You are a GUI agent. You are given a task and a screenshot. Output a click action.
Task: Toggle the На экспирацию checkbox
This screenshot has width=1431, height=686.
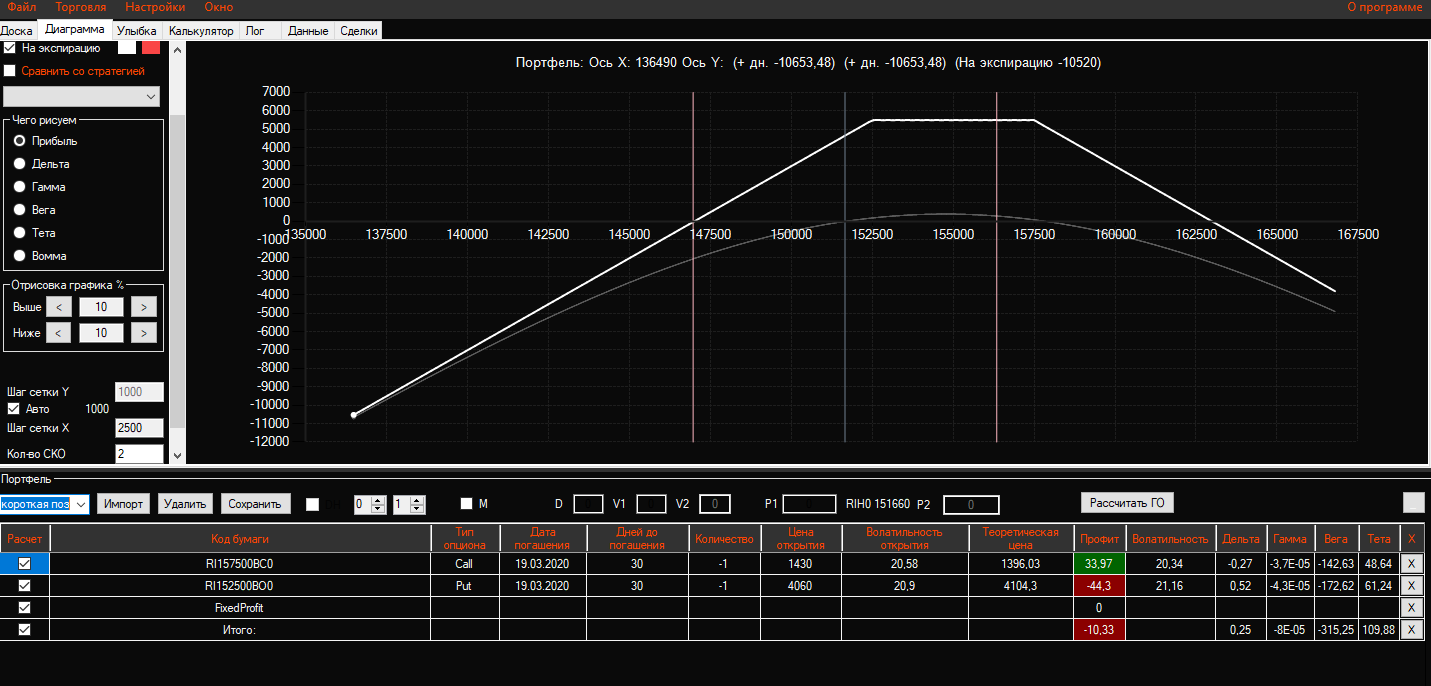coord(10,47)
